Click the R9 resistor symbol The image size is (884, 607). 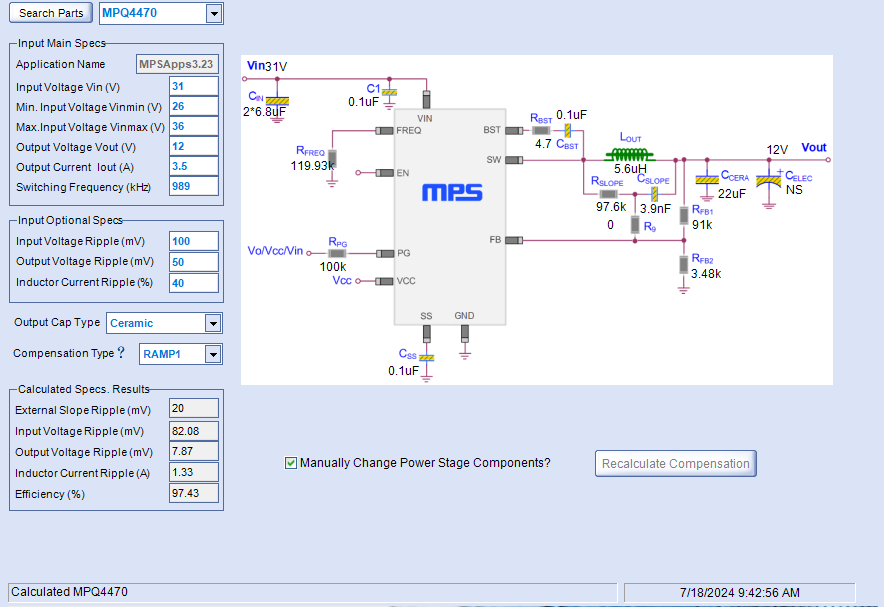pos(635,225)
